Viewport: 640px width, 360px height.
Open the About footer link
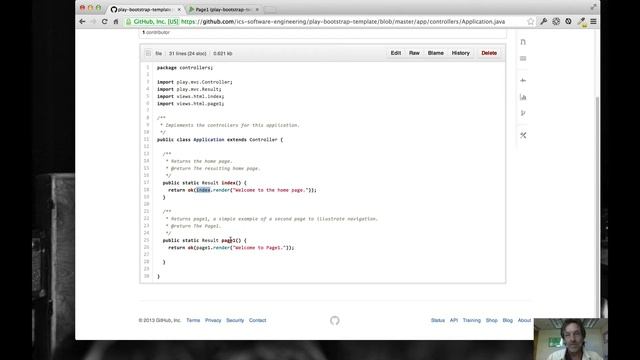coord(524,320)
